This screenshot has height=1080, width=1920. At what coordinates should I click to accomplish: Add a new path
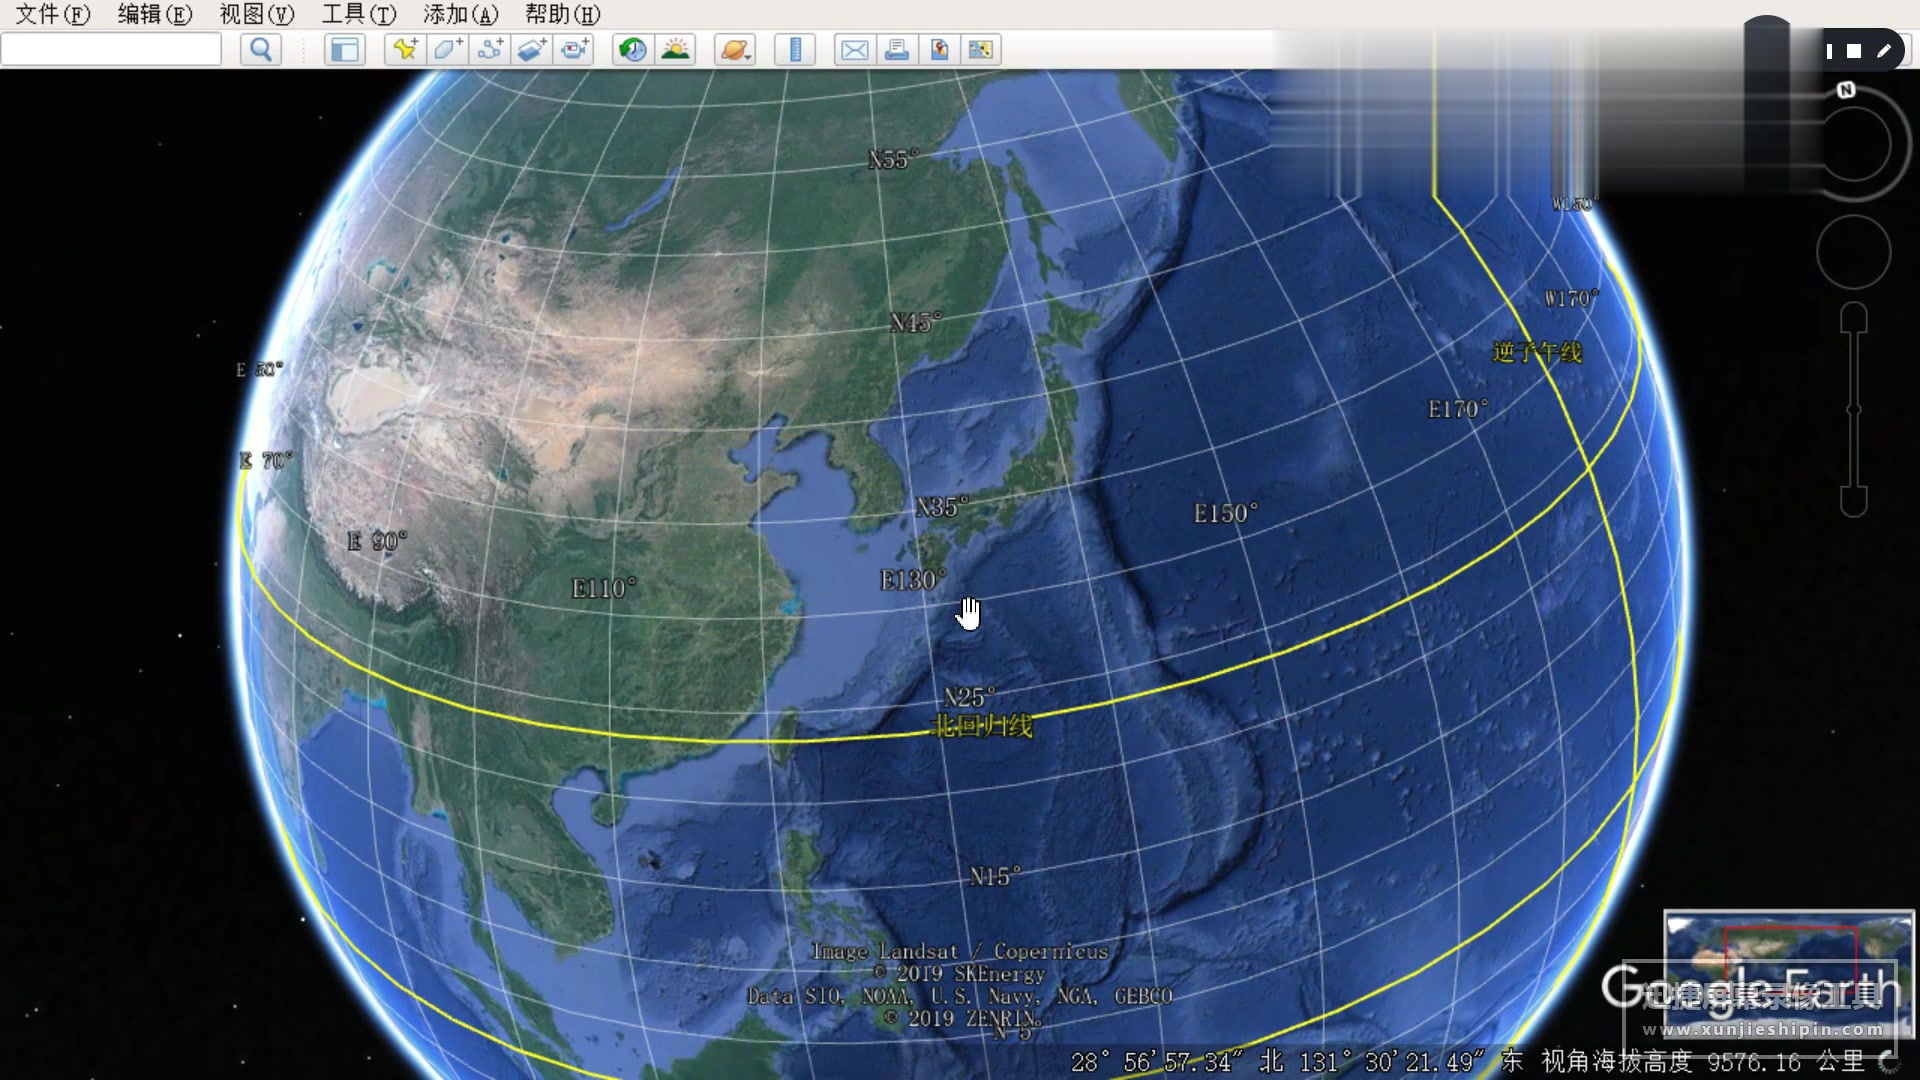pos(489,49)
